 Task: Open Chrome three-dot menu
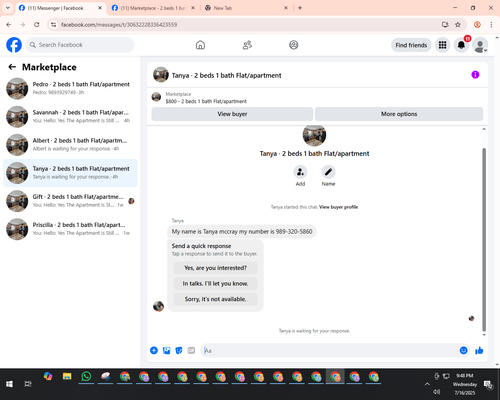click(491, 25)
